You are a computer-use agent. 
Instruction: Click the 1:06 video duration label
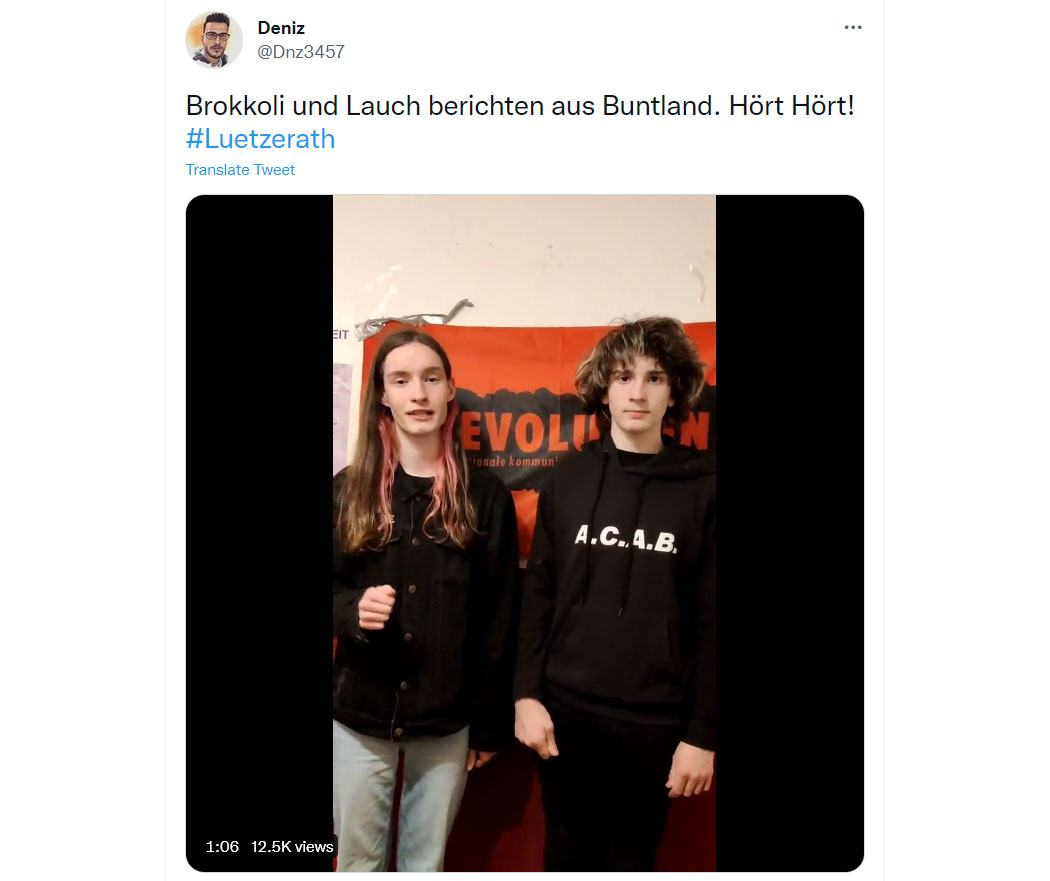pos(222,847)
